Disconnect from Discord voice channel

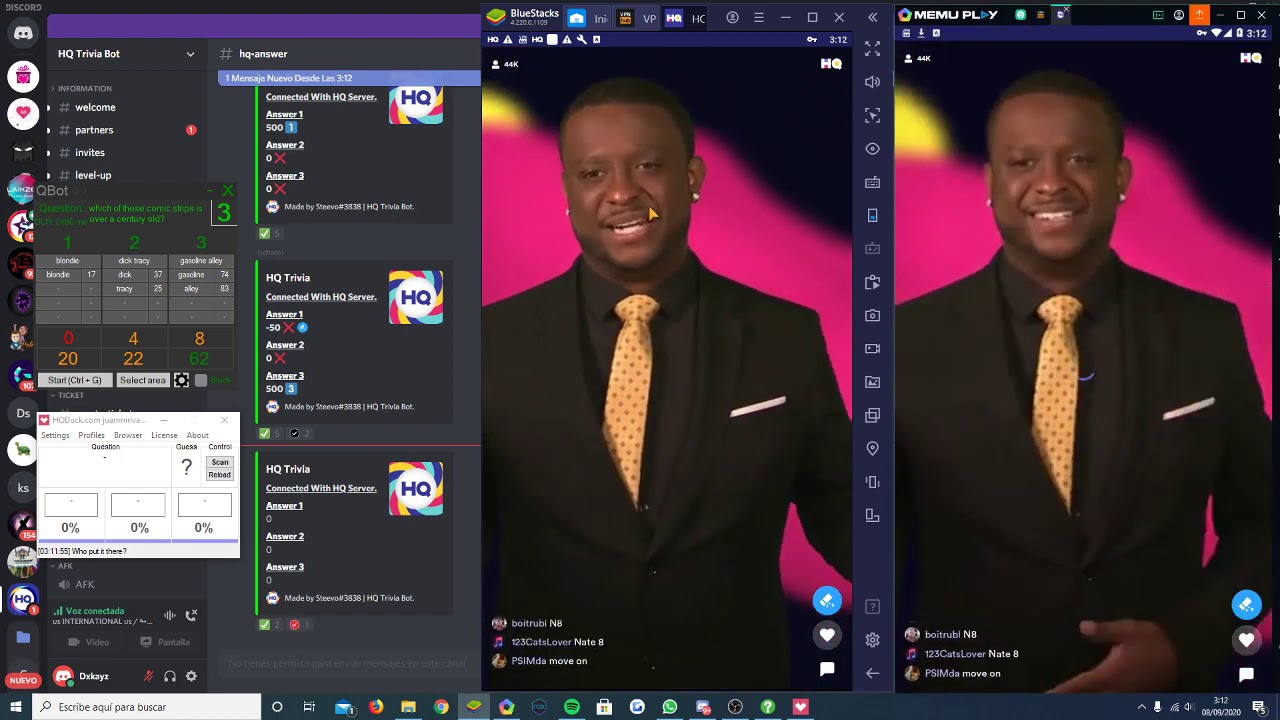point(192,615)
